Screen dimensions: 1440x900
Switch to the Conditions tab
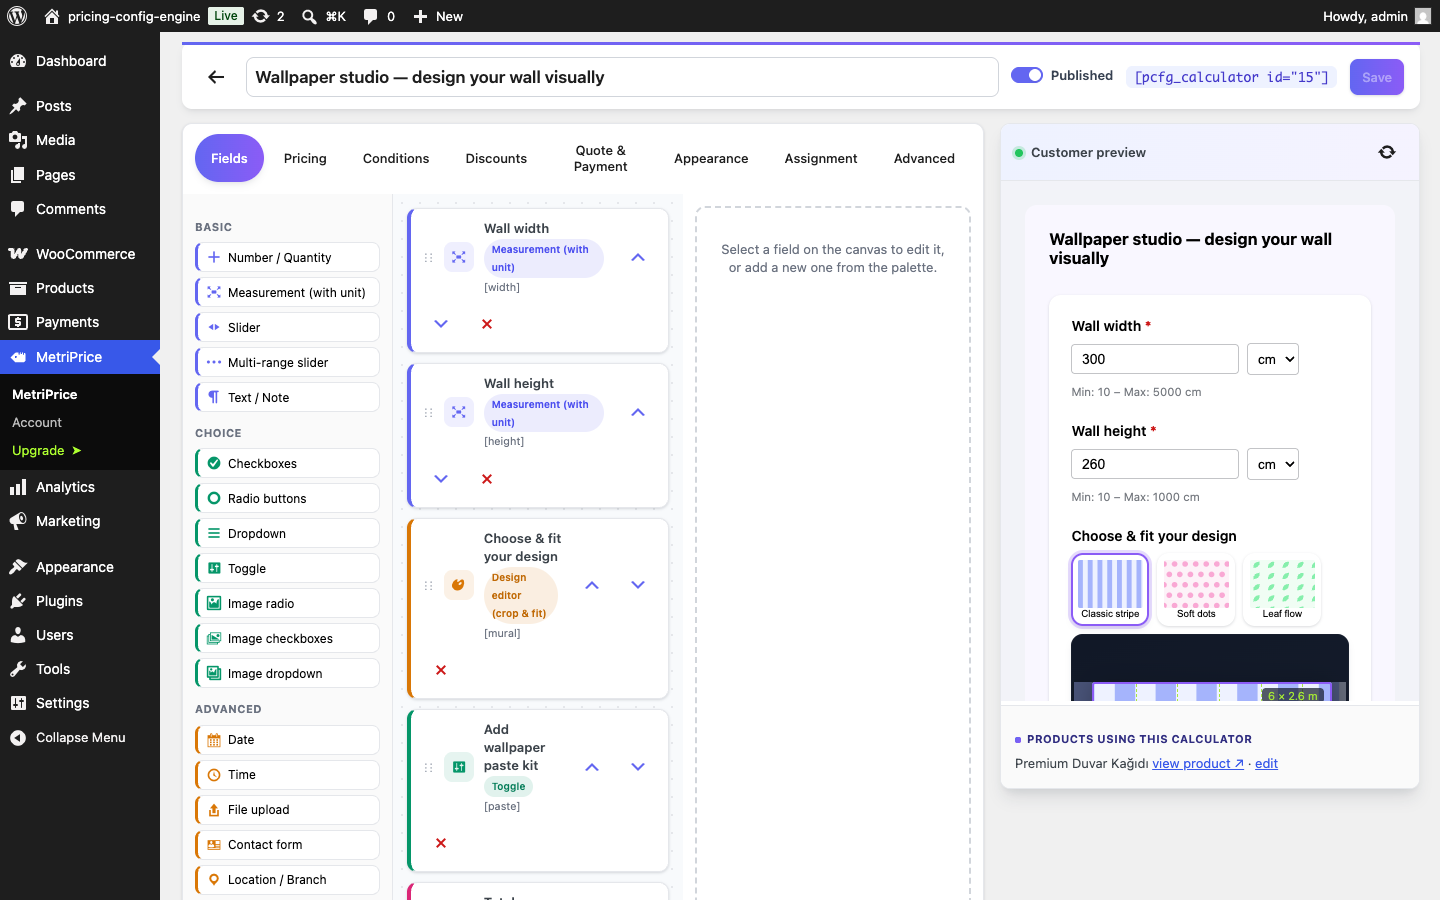tap(396, 158)
